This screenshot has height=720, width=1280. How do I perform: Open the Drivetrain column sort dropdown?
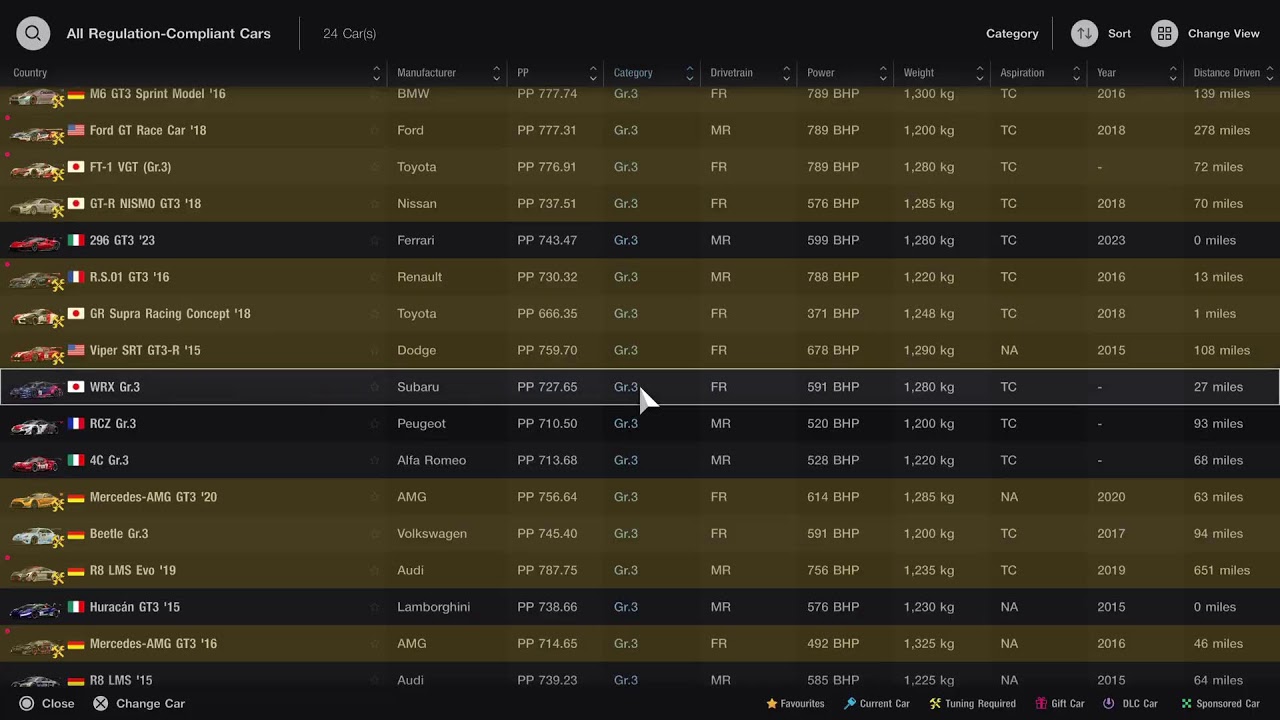click(786, 73)
